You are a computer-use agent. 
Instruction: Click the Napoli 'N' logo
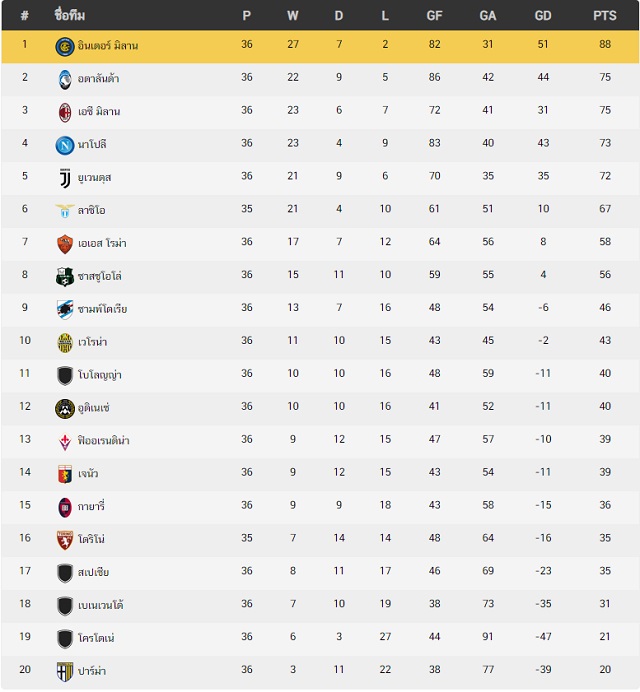[x=65, y=145]
